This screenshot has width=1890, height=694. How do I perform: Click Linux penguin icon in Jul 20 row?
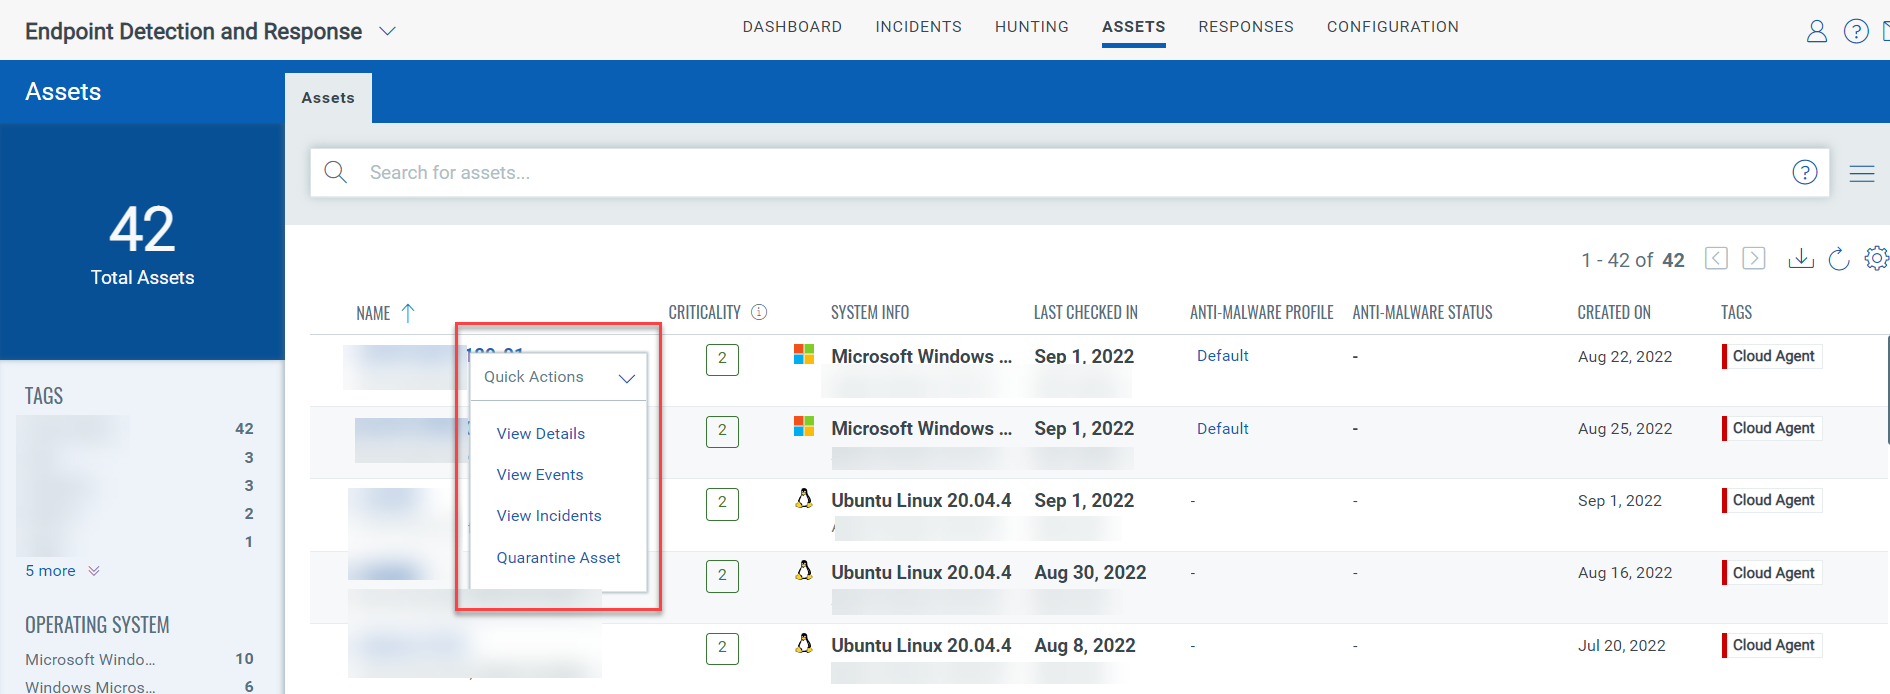click(x=804, y=643)
